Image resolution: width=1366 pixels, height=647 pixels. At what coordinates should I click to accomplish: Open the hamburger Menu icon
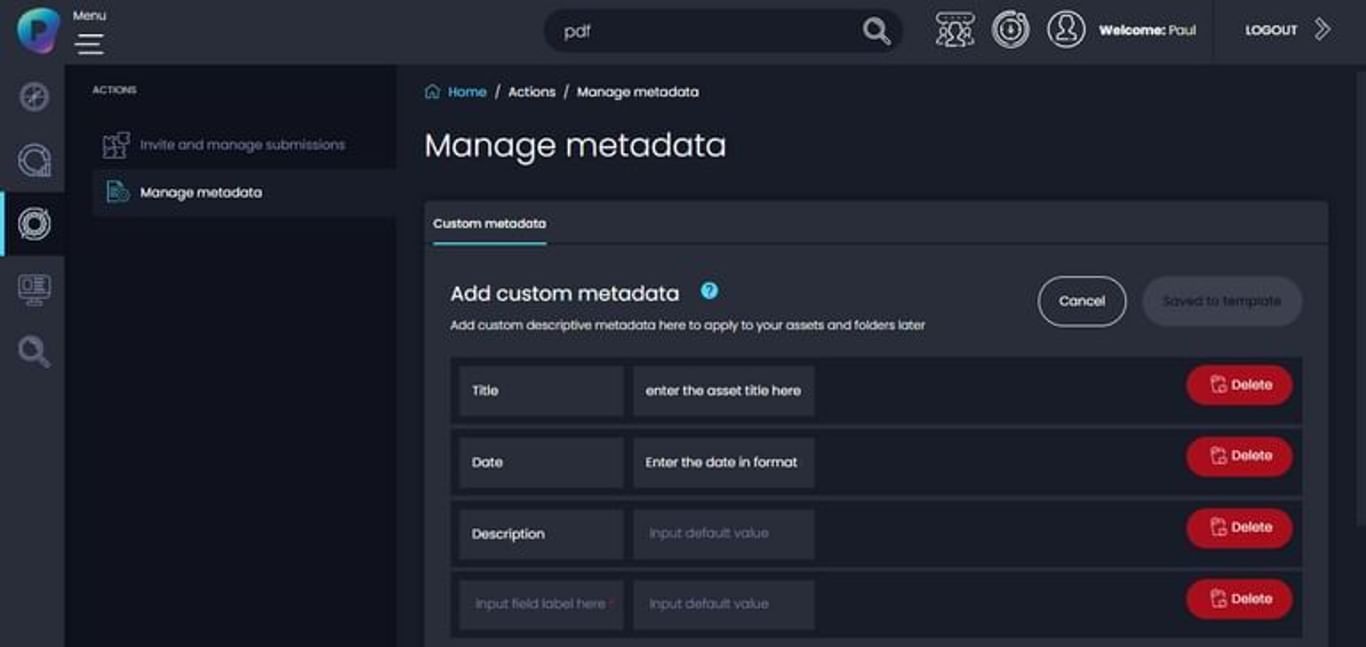89,44
